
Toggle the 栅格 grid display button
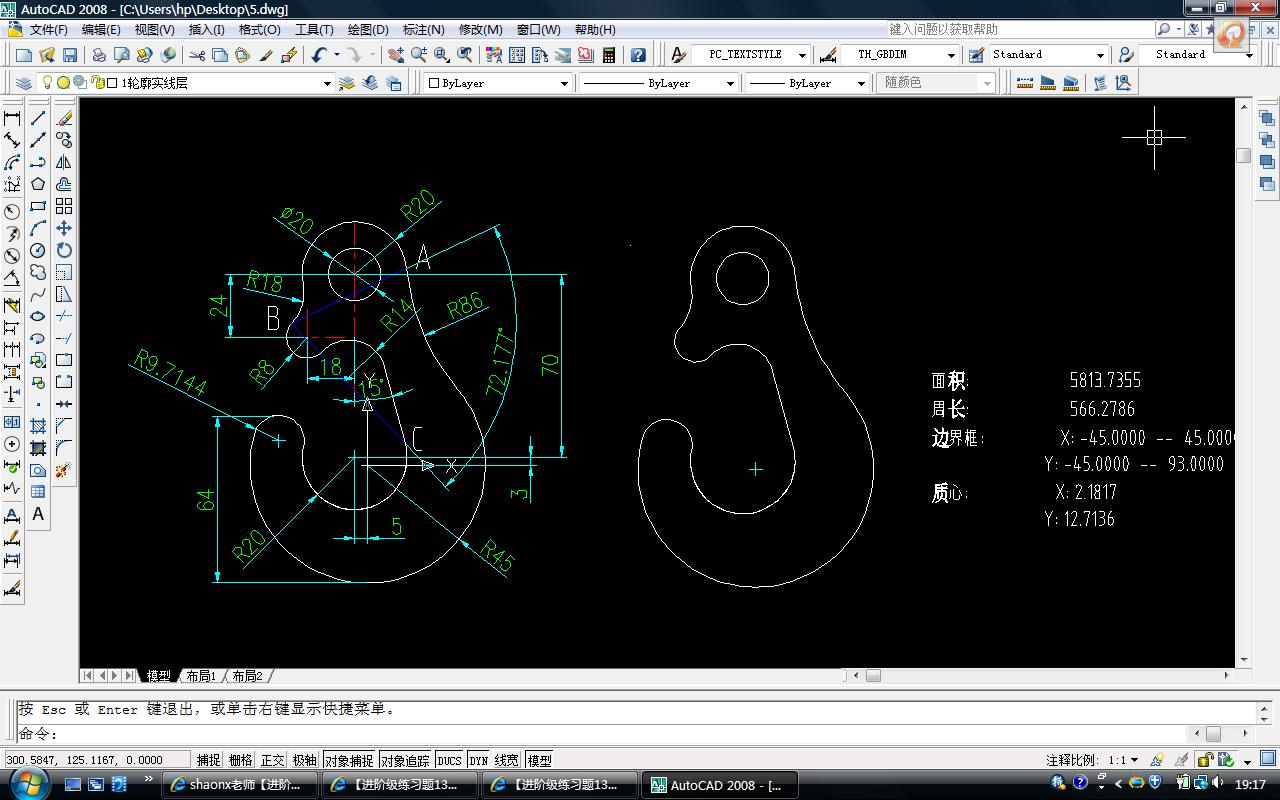(x=241, y=760)
